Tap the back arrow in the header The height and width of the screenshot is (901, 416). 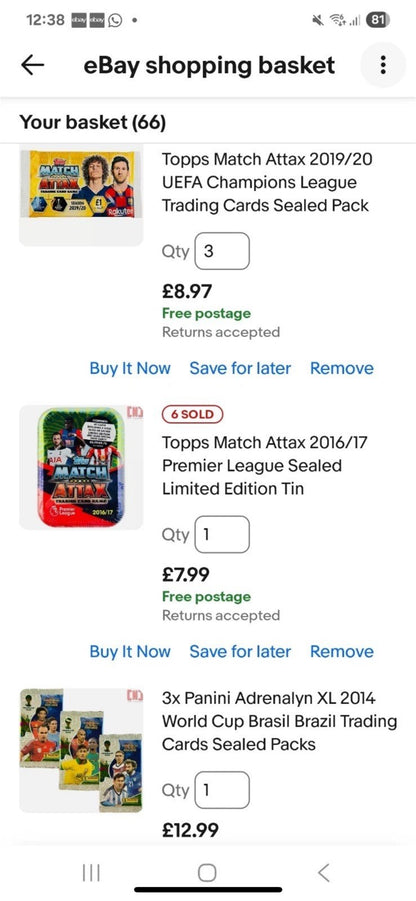33,65
